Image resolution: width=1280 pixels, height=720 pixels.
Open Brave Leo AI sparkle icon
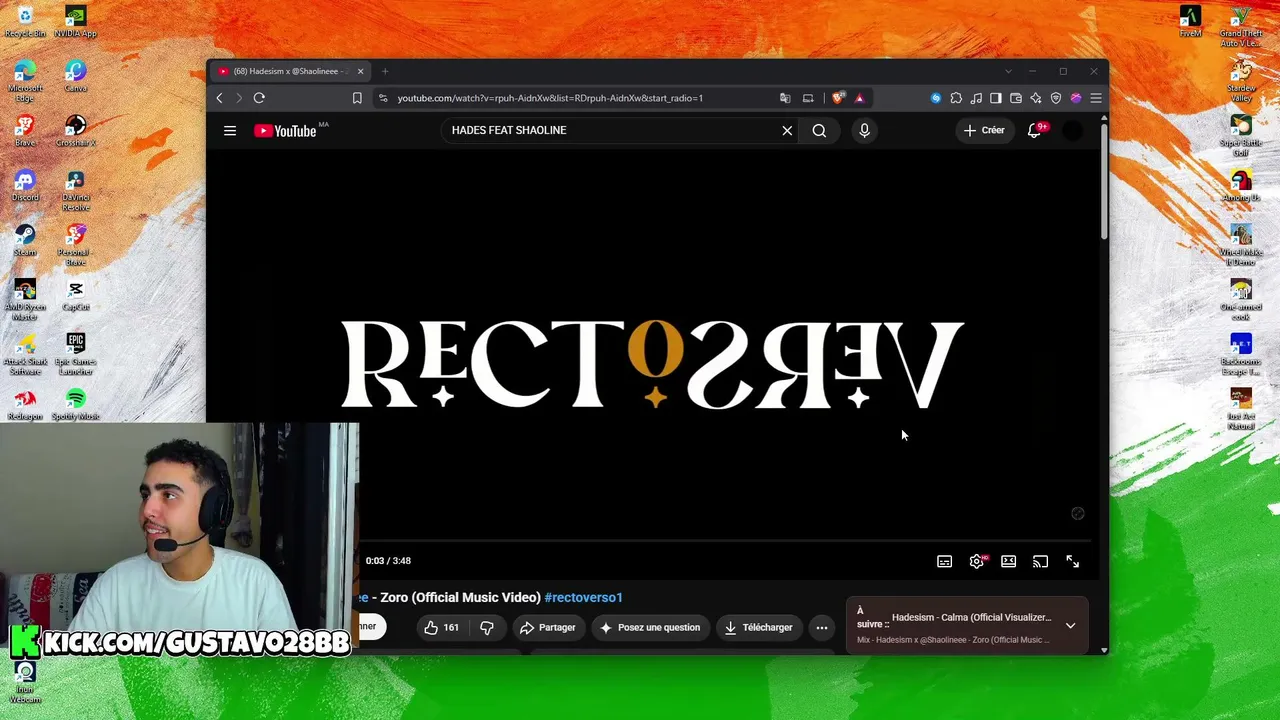click(x=1036, y=98)
